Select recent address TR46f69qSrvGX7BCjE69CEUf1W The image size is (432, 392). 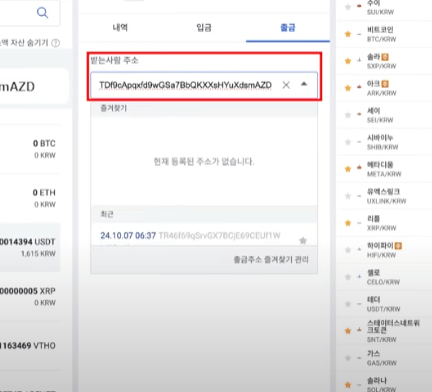coord(220,236)
